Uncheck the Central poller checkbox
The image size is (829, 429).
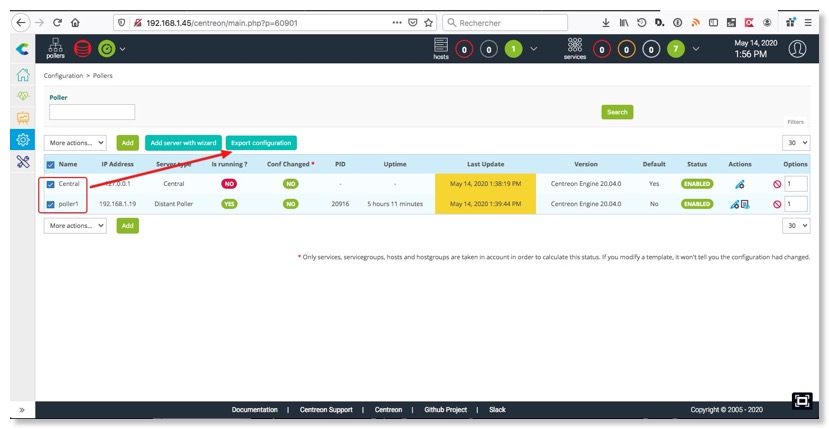point(51,184)
